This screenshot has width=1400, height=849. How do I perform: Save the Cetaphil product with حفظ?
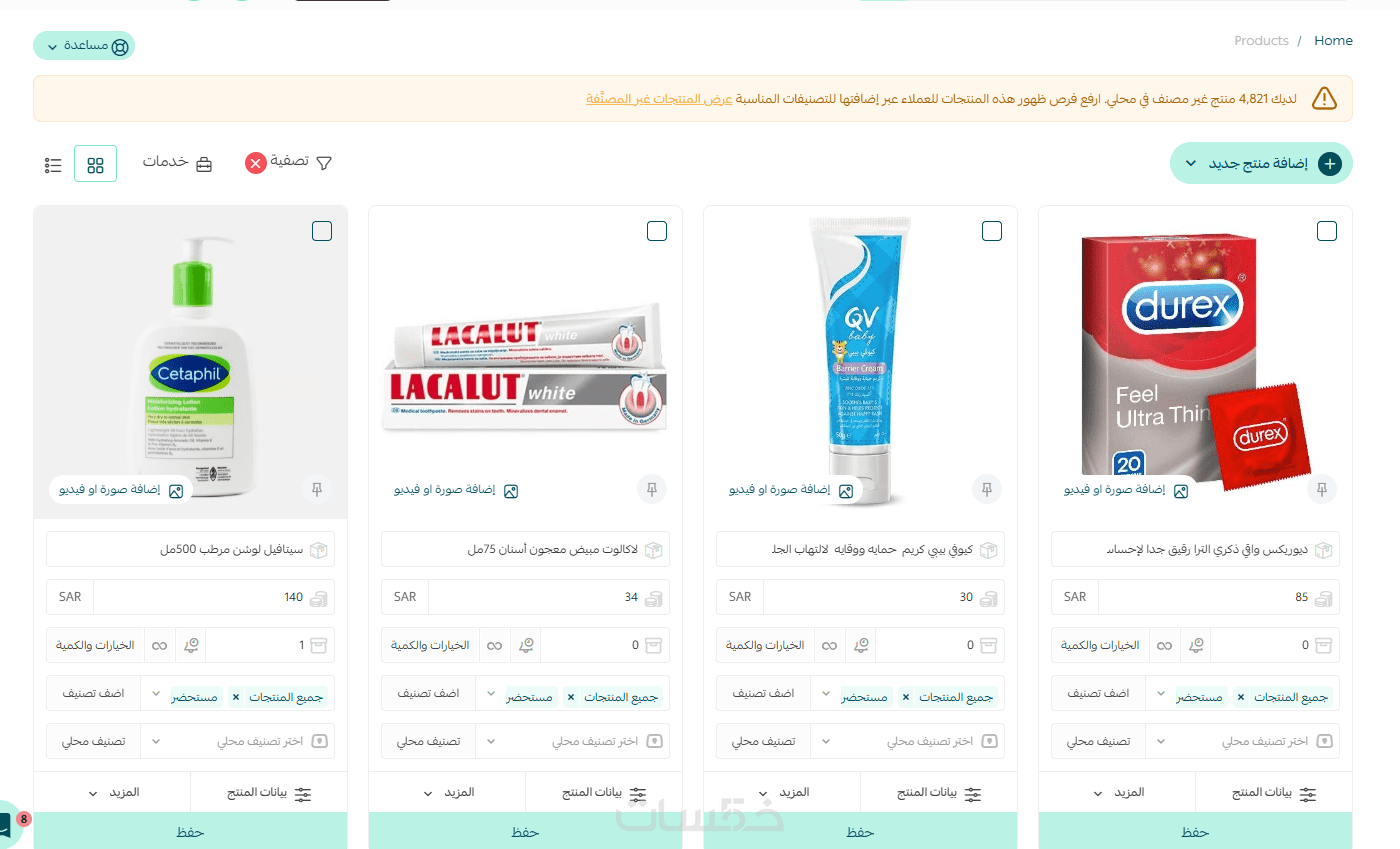pyautogui.click(x=190, y=831)
